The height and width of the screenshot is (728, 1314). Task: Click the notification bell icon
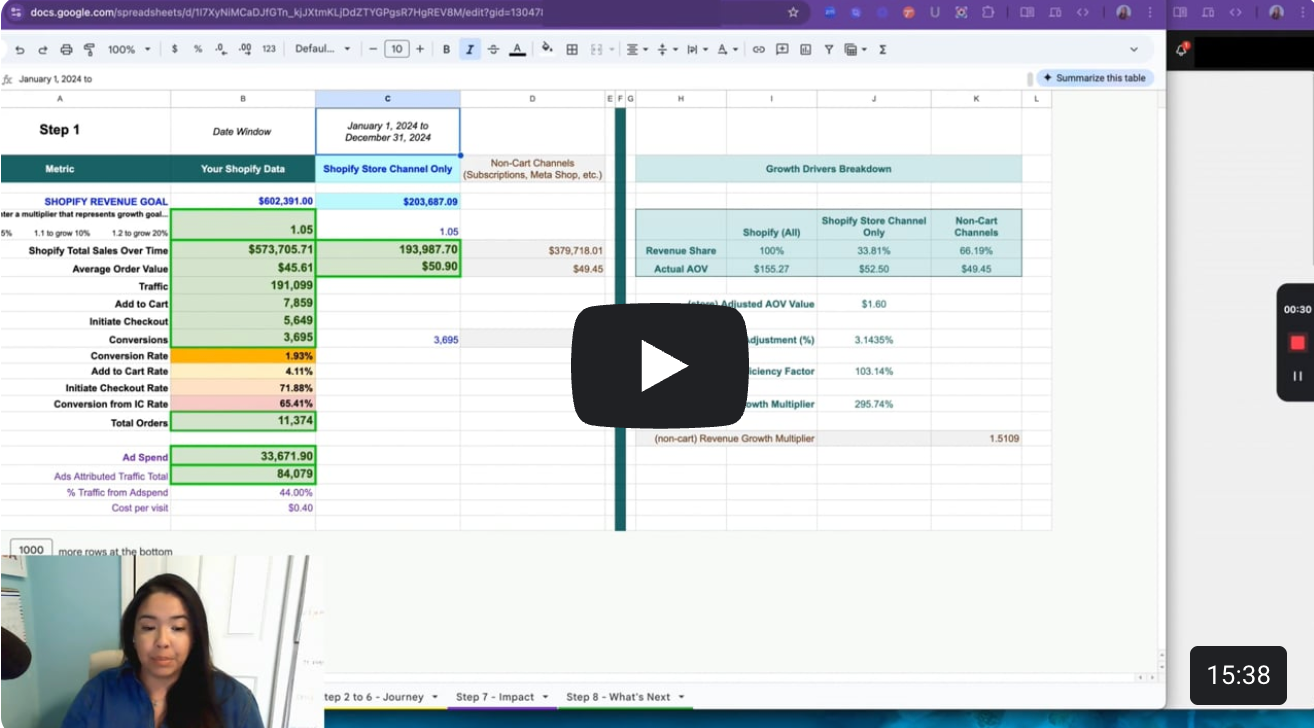click(1183, 49)
